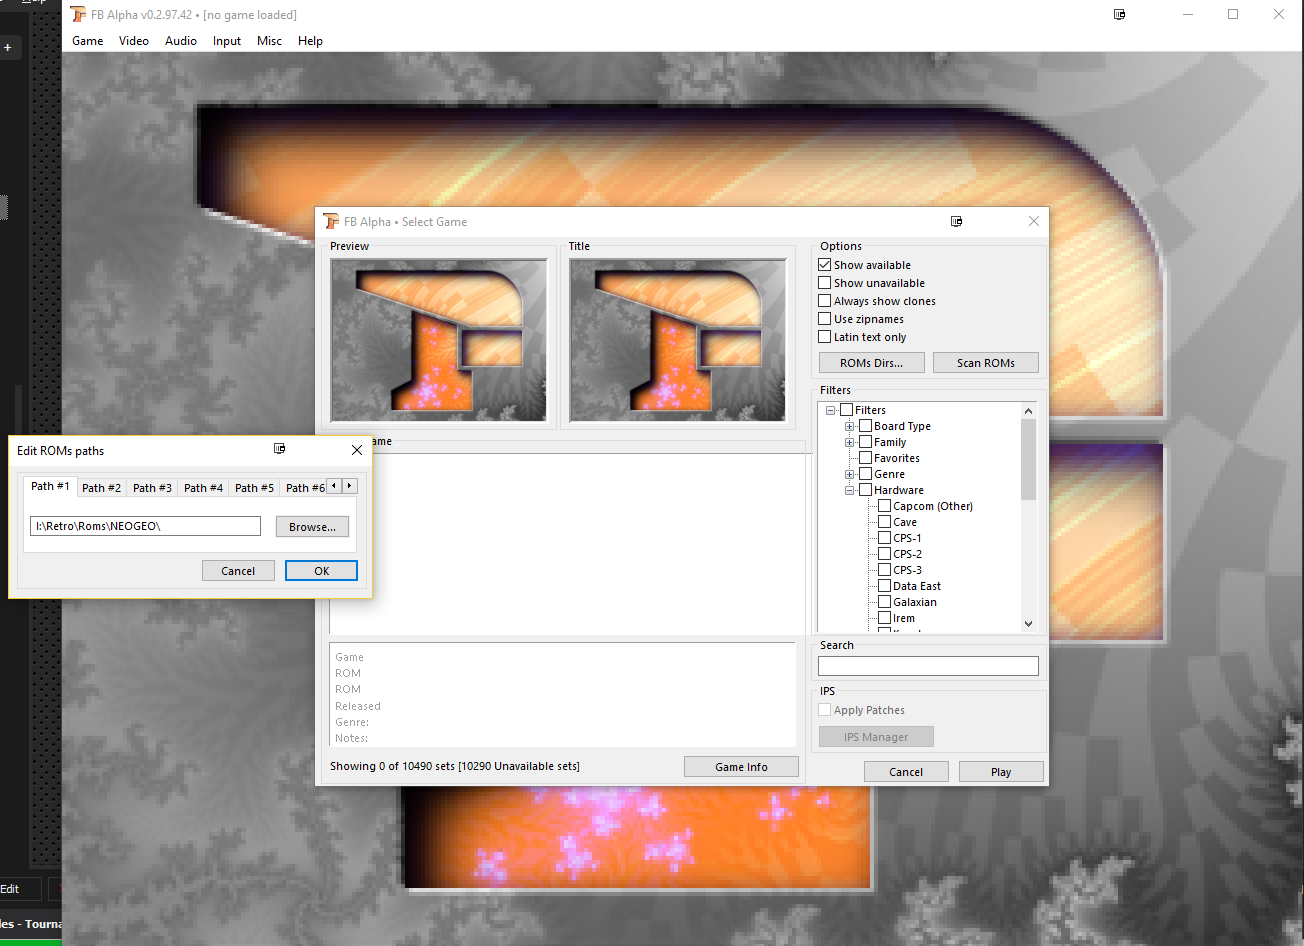Focus the Search field in Select Game
1304x946 pixels.
pos(928,666)
